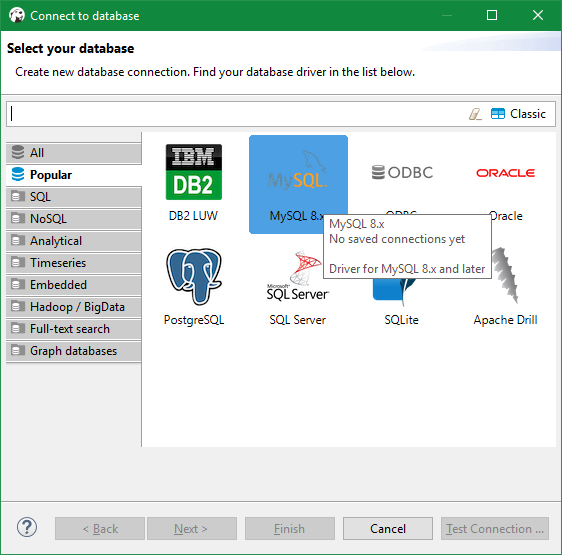Select the SQL Server database icon
The height and width of the screenshot is (555, 562).
[x=298, y=276]
